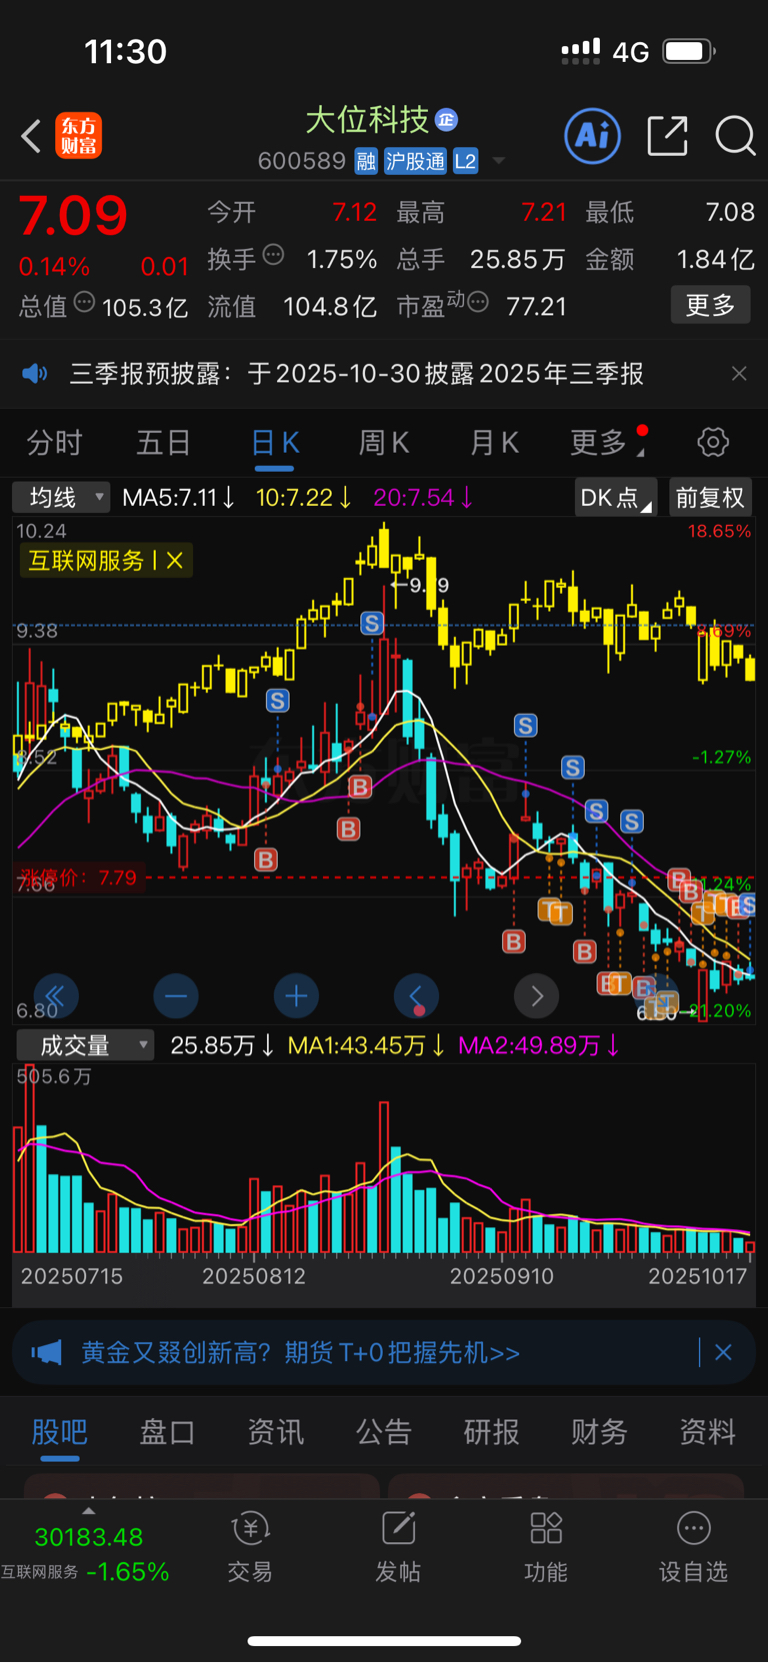Share the stock page via export icon

coord(667,135)
